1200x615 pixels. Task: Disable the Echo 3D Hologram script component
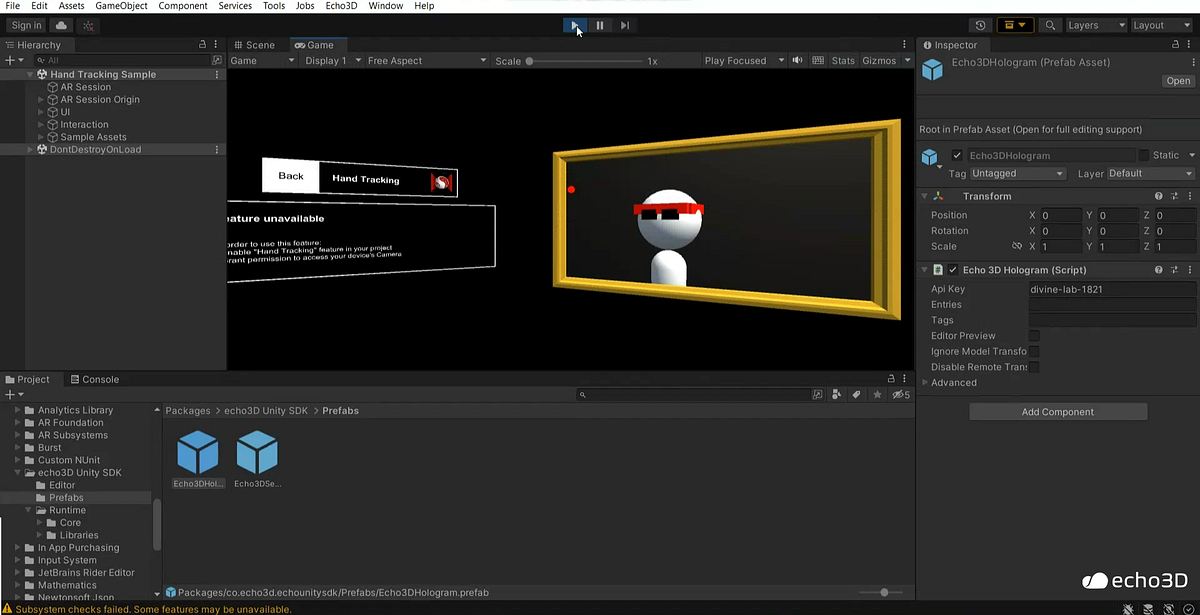pyautogui.click(x=952, y=269)
